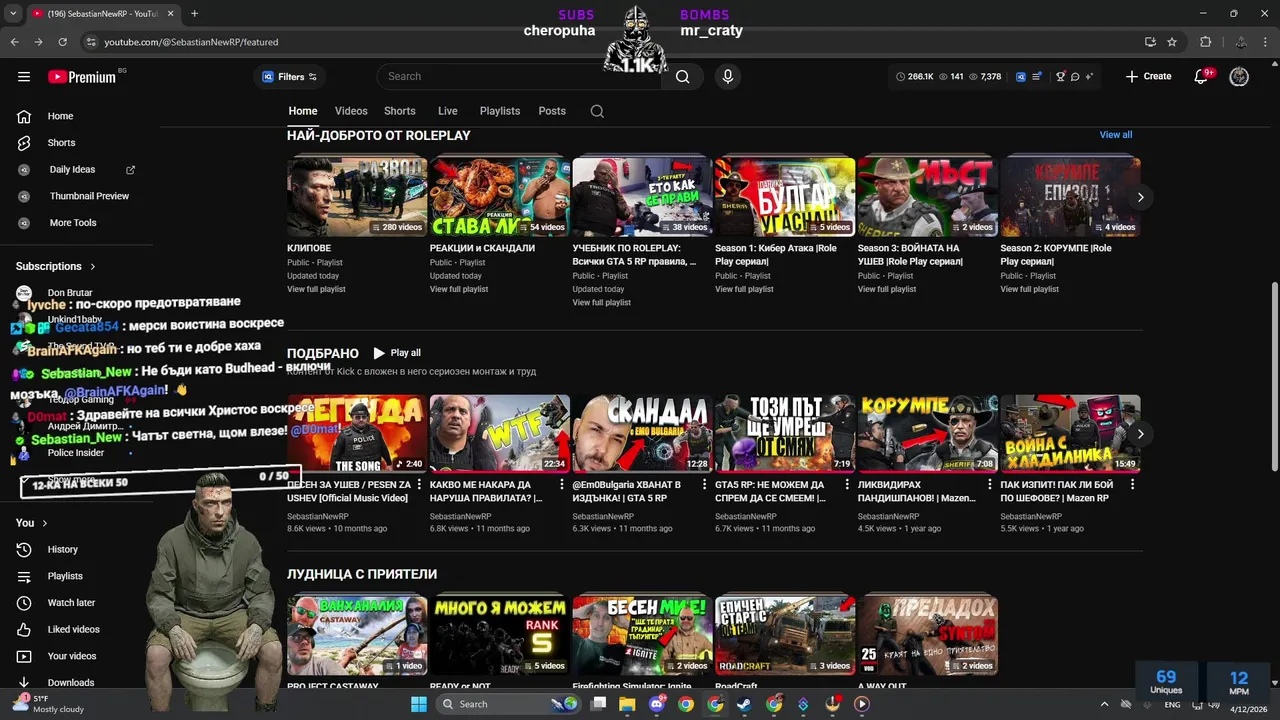
Task: Bookmark this page with the star
Action: pos(1172,42)
